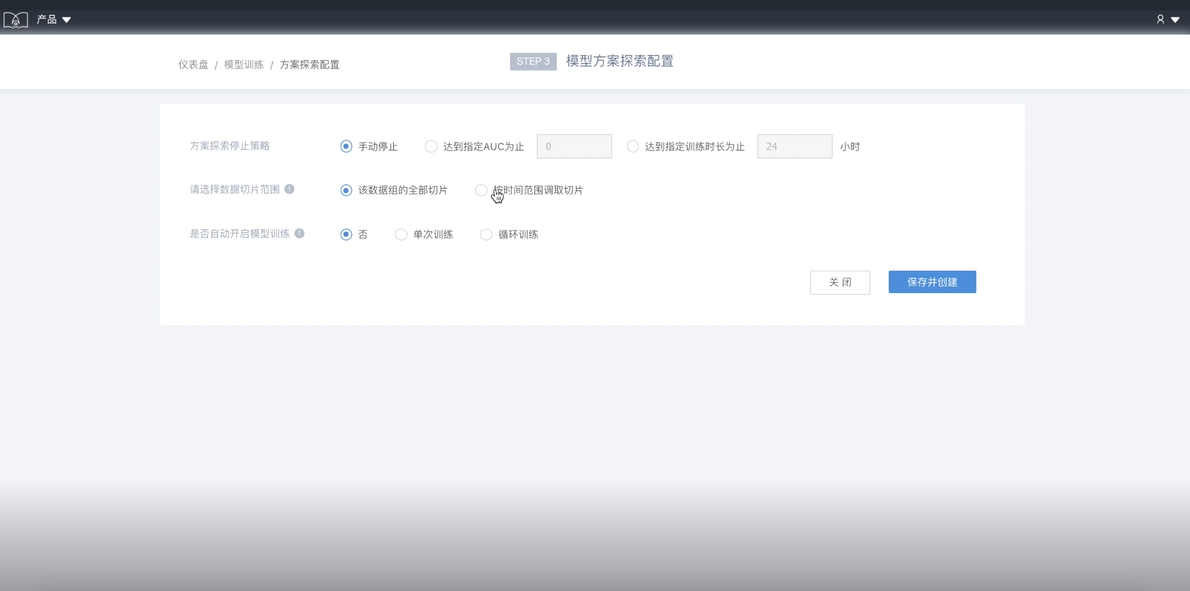
Task: Select the 手动停止 radio option
Action: [346, 147]
